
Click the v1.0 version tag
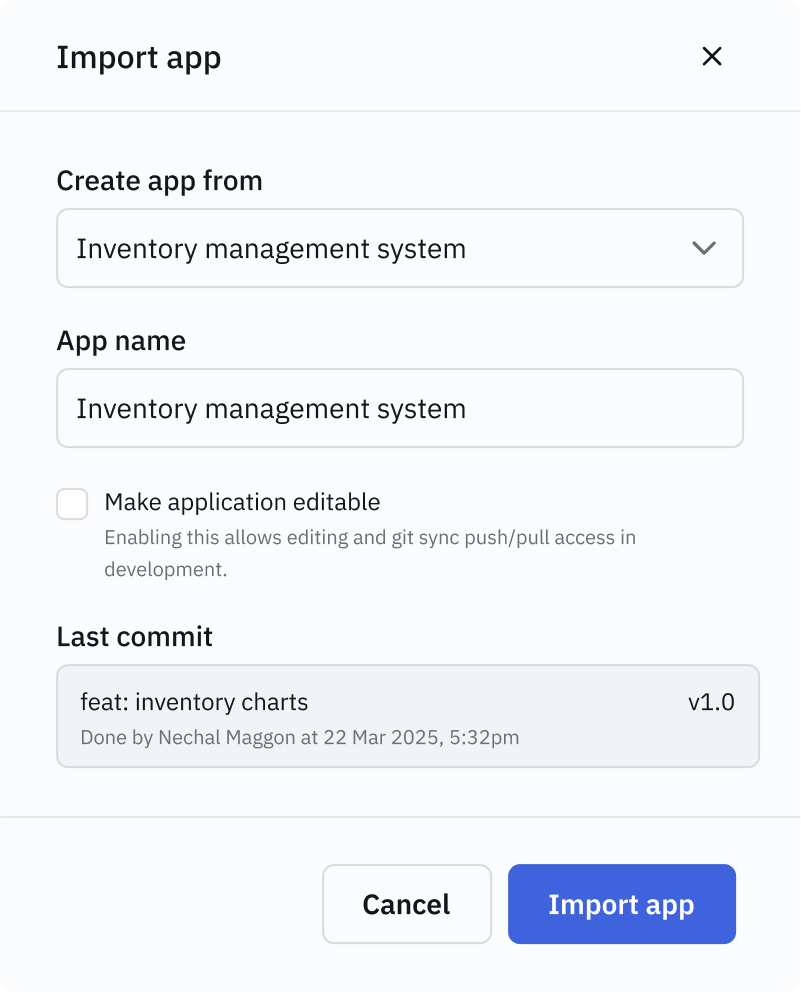click(710, 702)
